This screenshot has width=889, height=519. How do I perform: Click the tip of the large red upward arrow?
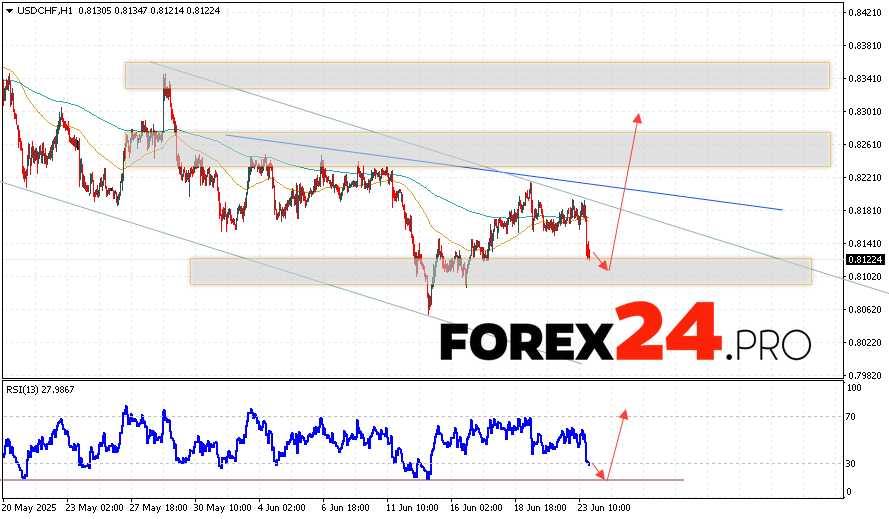[637, 115]
